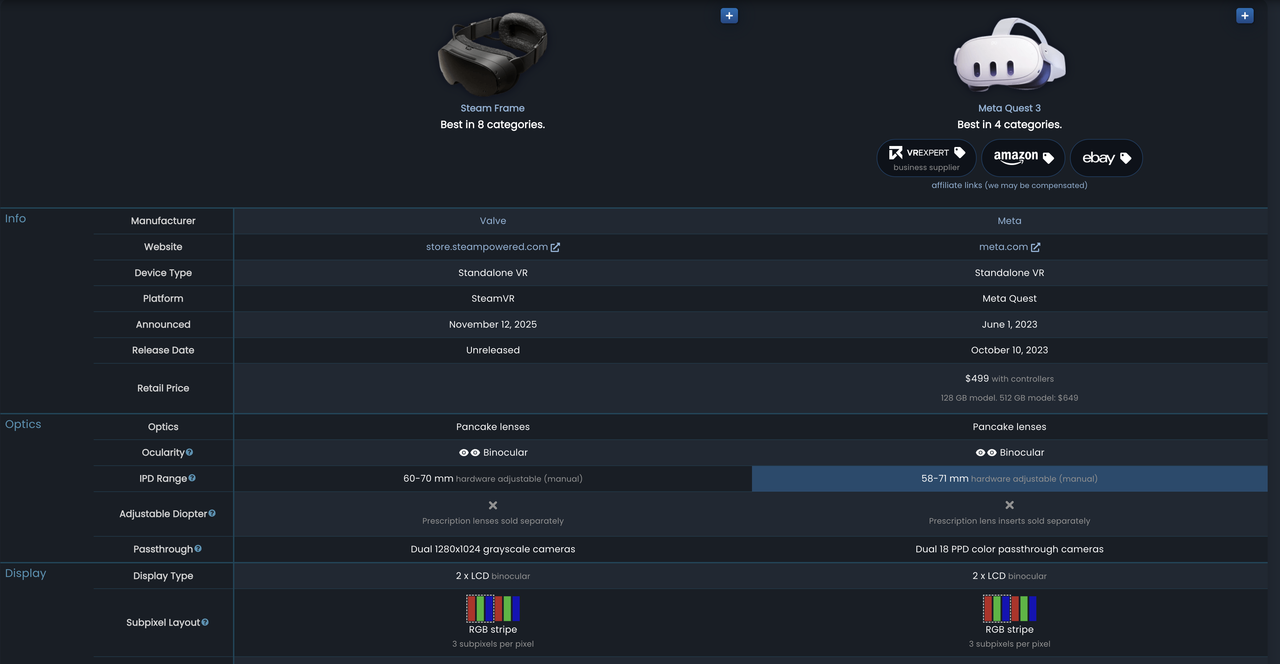The height and width of the screenshot is (664, 1280).
Task: Click the Info section header
Action: coord(16,219)
